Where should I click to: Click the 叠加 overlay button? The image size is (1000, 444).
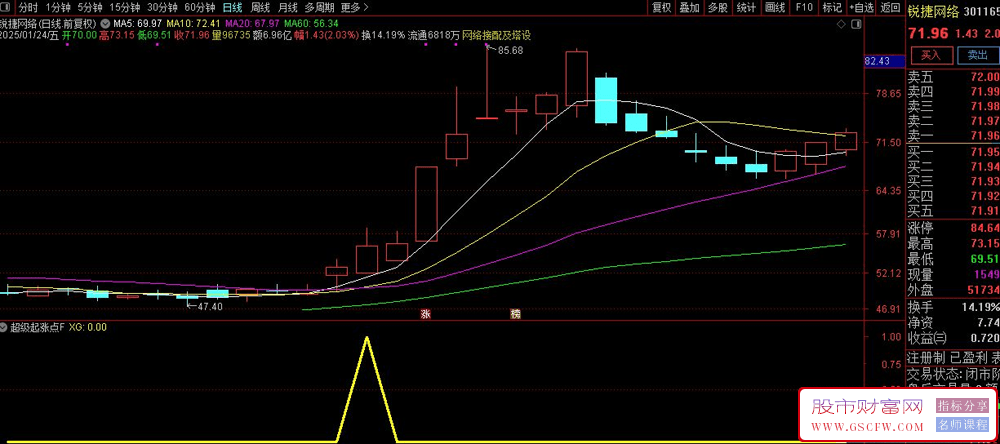pyautogui.click(x=689, y=8)
